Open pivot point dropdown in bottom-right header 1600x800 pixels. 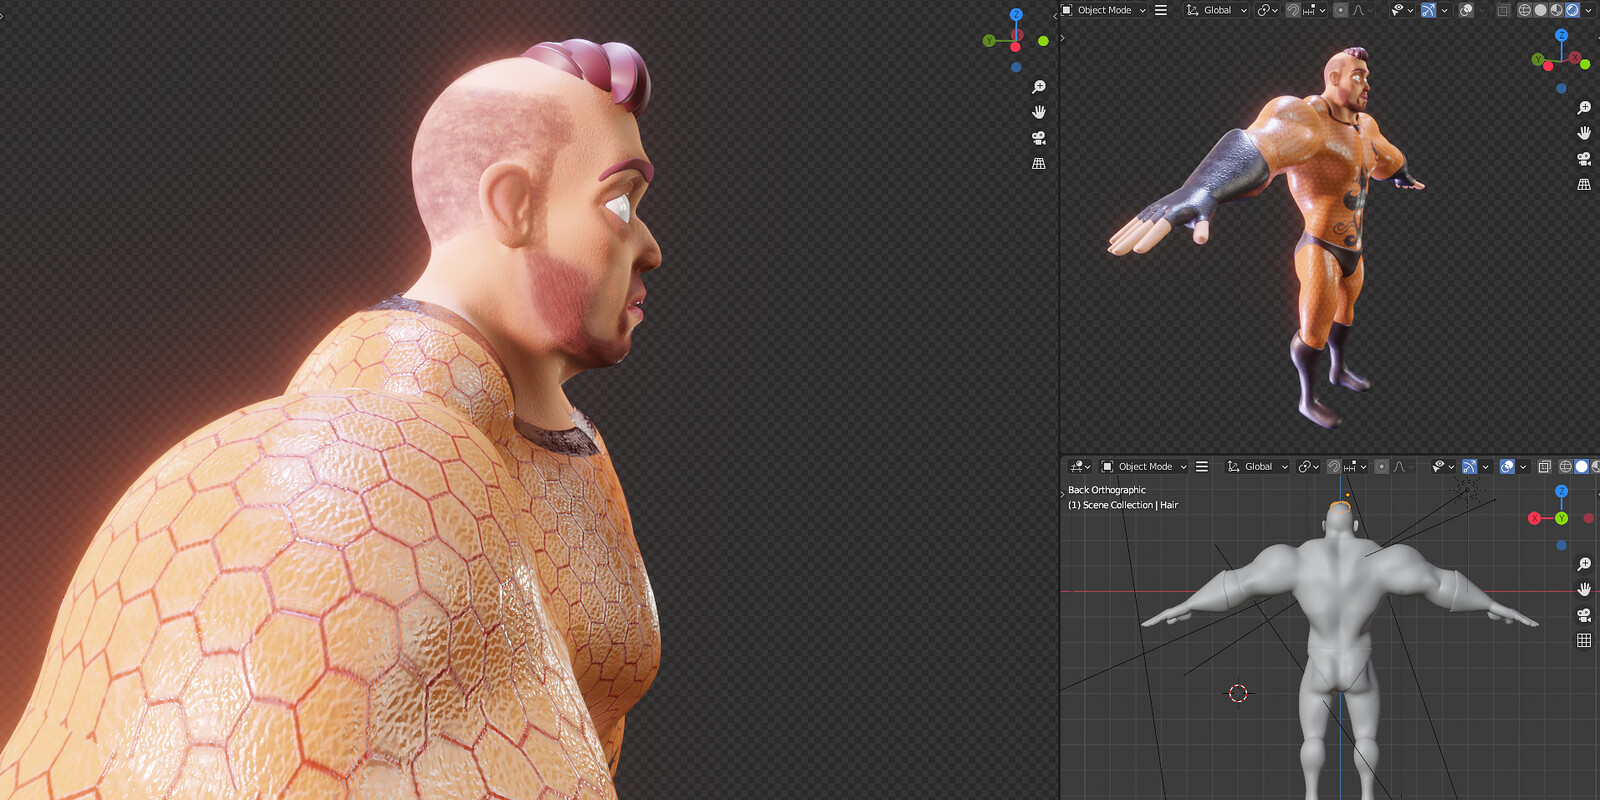pos(1308,467)
